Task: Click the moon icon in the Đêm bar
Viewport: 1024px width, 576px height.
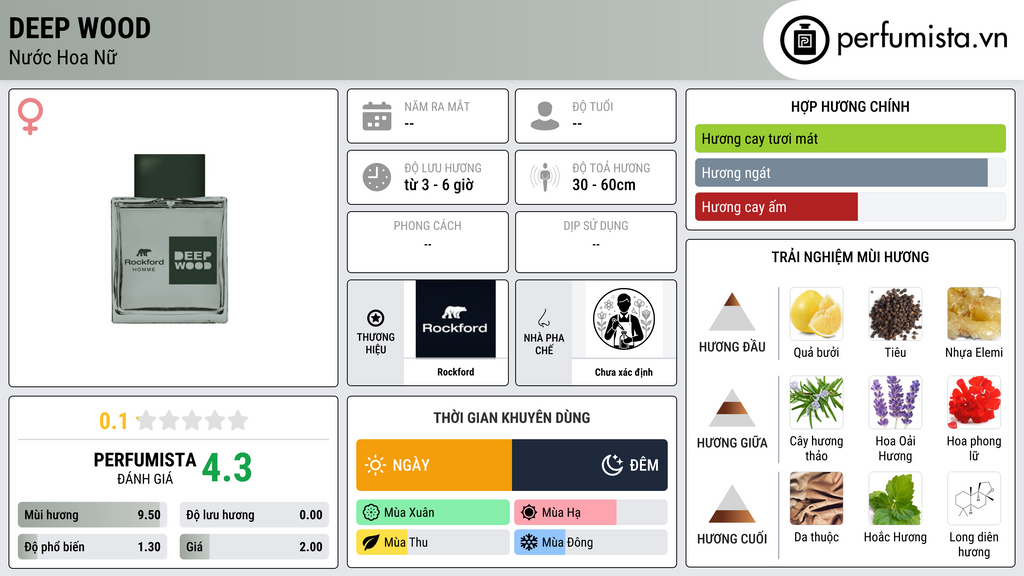Action: coord(612,465)
